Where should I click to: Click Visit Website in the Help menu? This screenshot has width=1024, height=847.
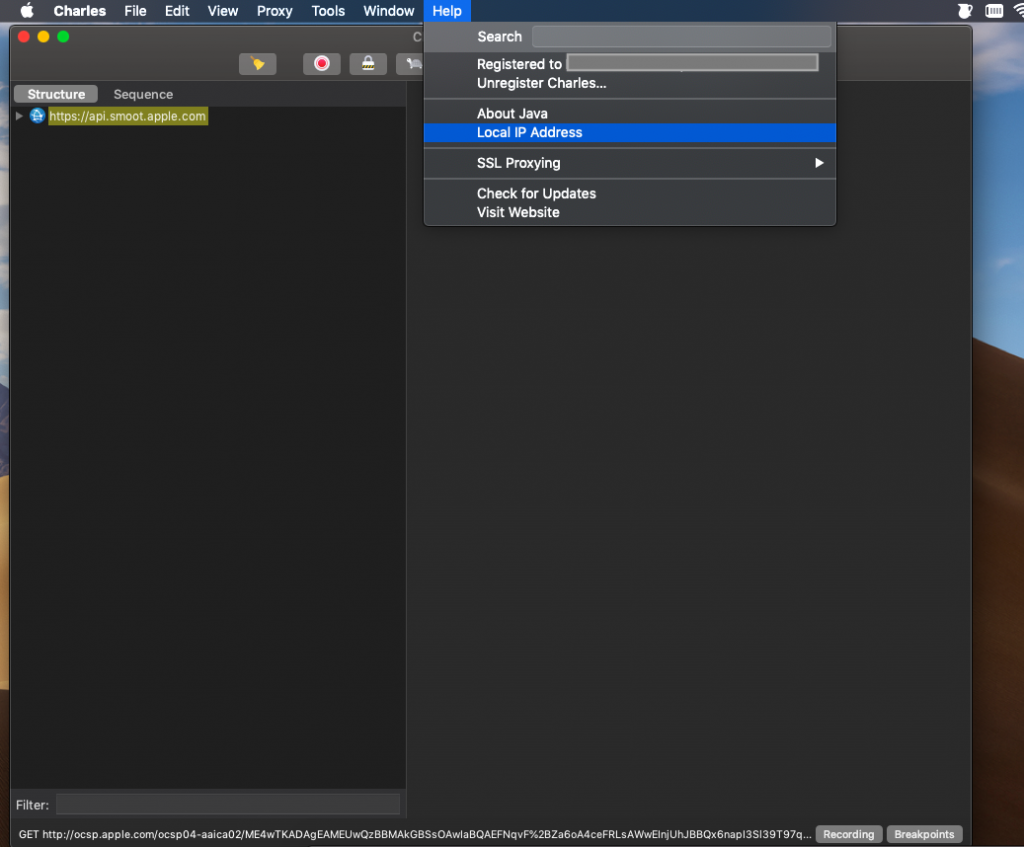(630, 212)
